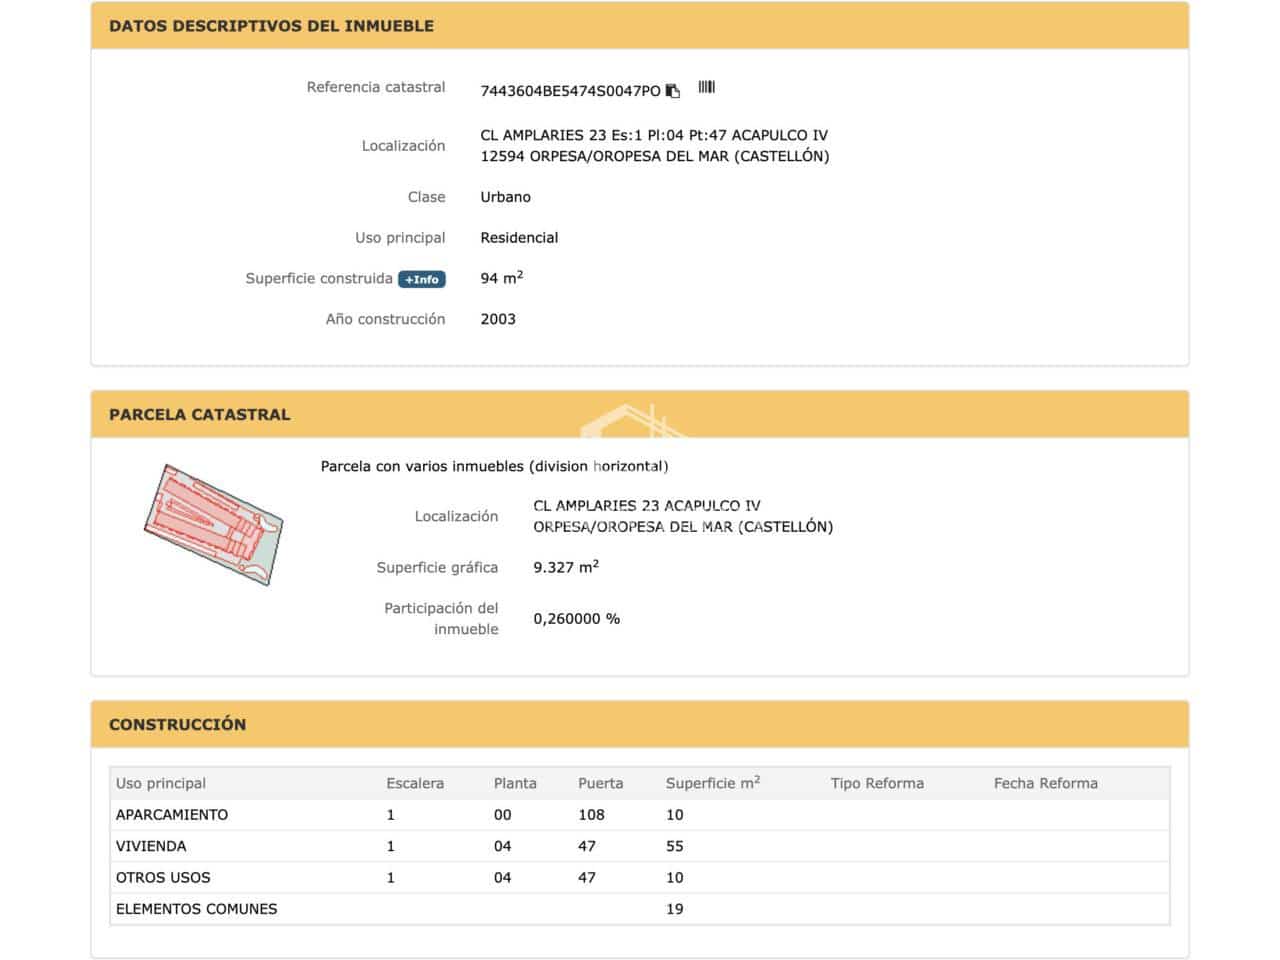1280x960 pixels.
Task: Click the Referencia catastral field label
Action: point(376,87)
